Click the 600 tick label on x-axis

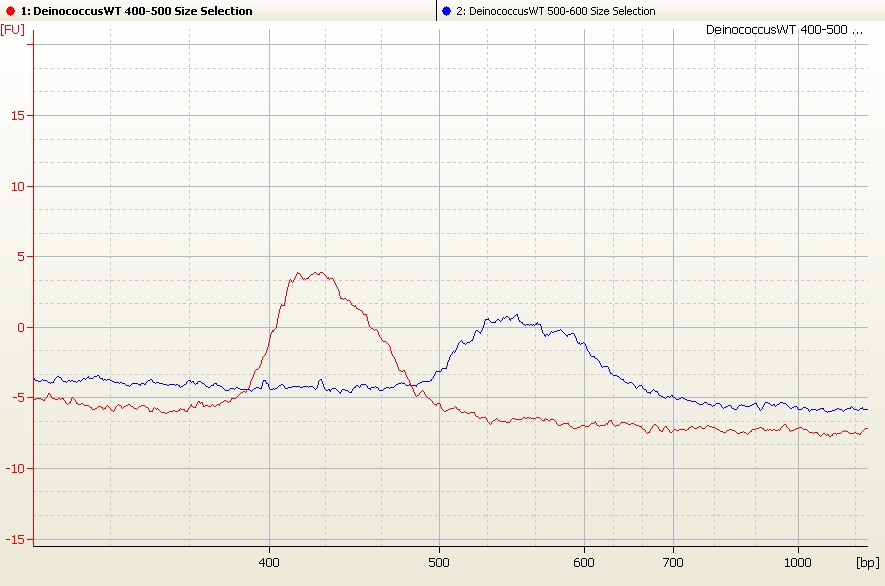click(584, 562)
